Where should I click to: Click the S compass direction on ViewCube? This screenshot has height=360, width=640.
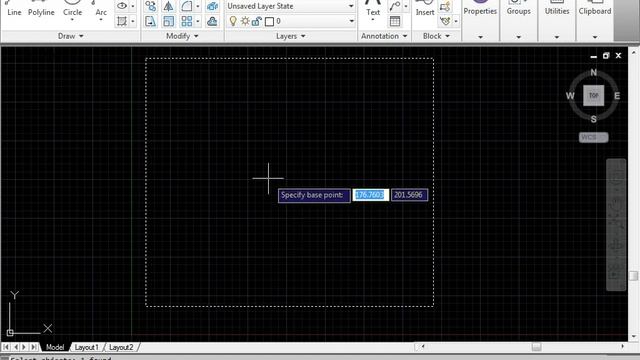[593, 119]
